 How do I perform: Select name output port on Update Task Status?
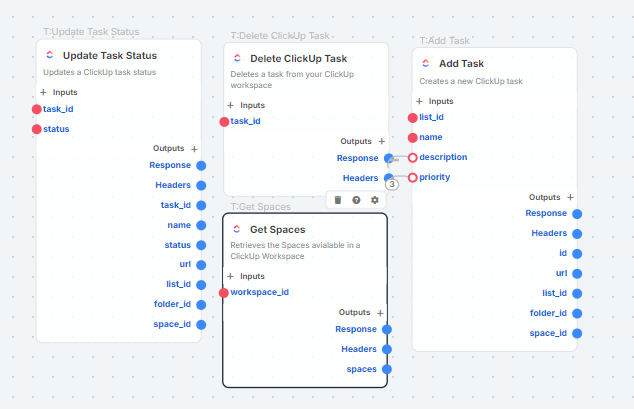tap(201, 225)
